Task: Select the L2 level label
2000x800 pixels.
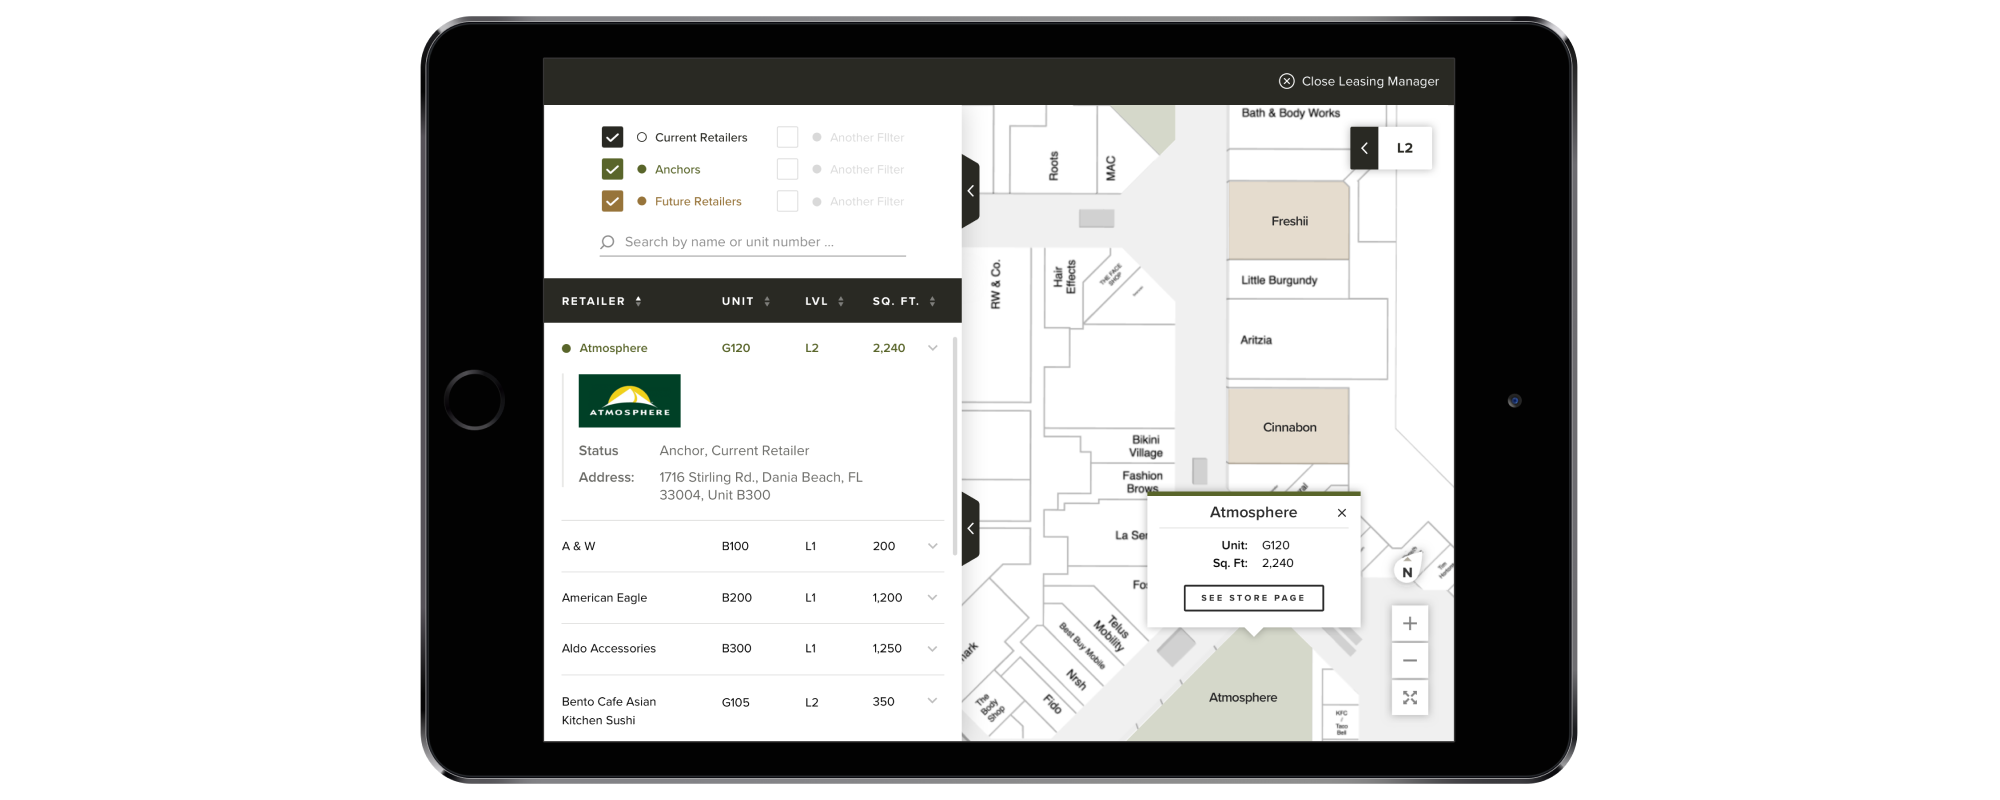Action: [1405, 148]
